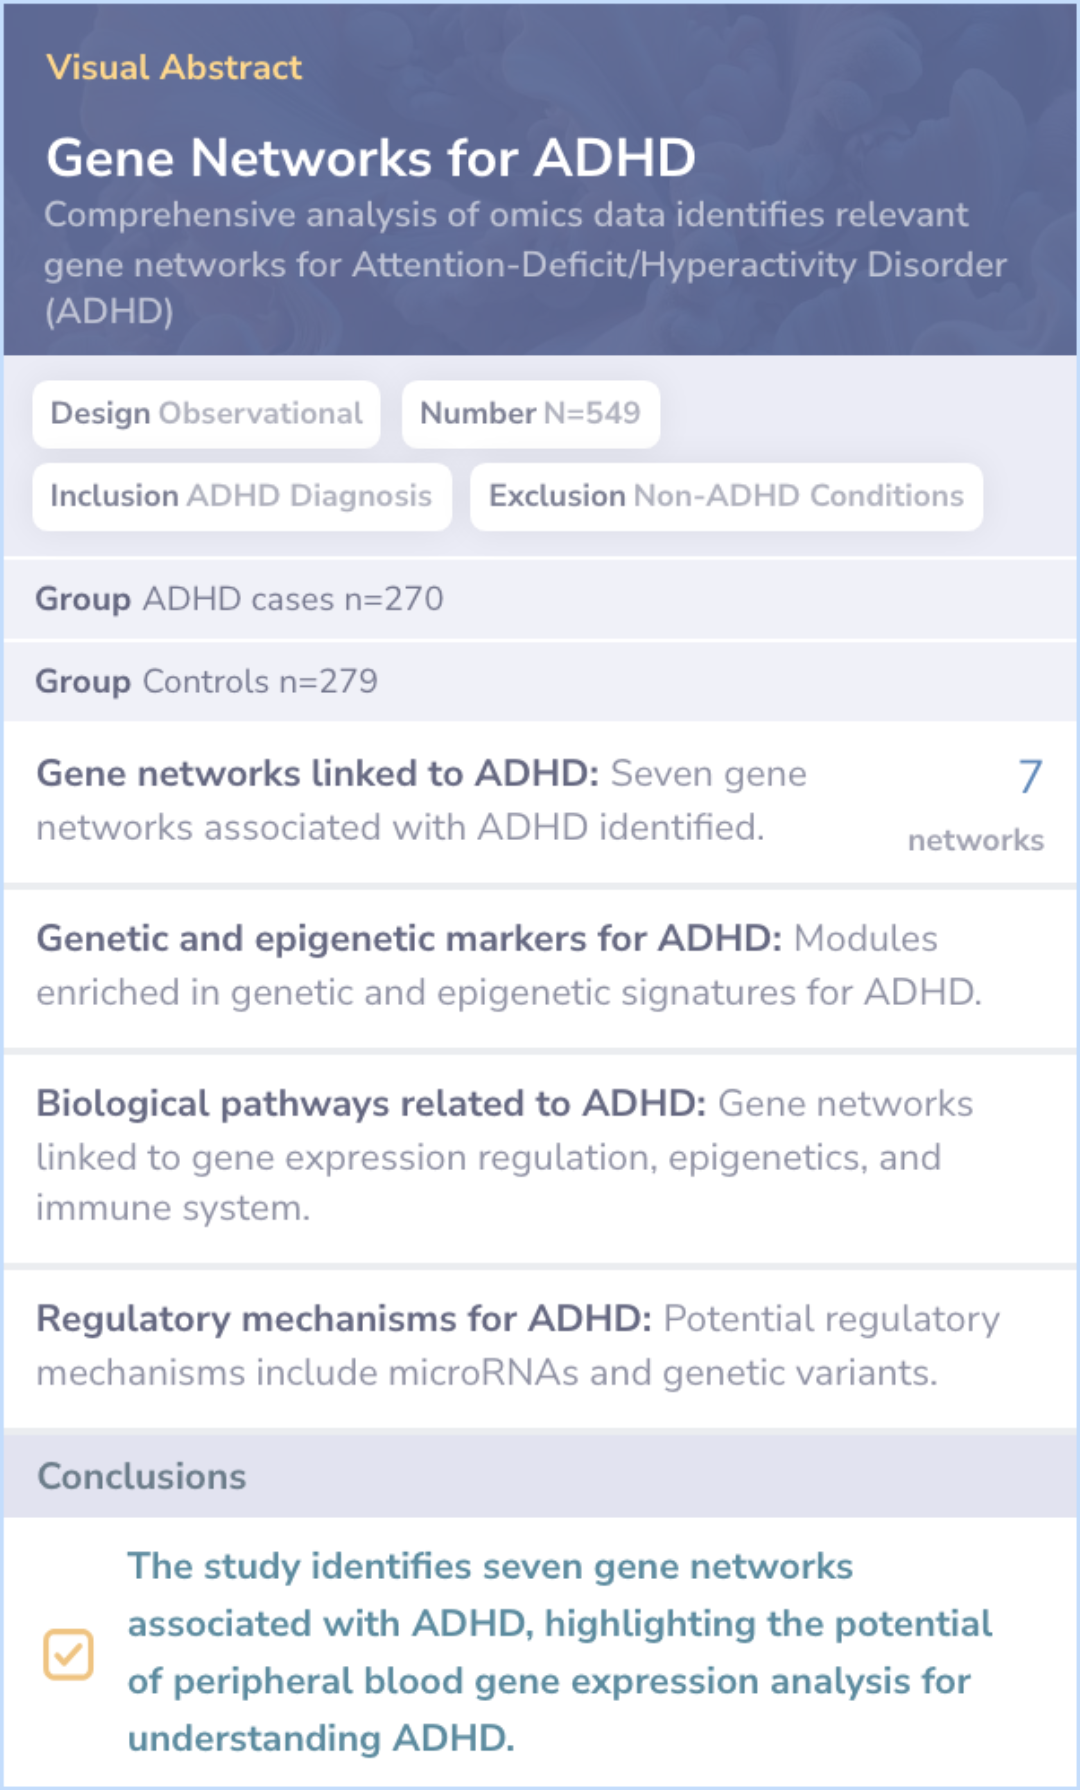The width and height of the screenshot is (1080, 1790).
Task: Open the Regulatory mechanisms for ADHD finding
Action: tap(540, 1348)
